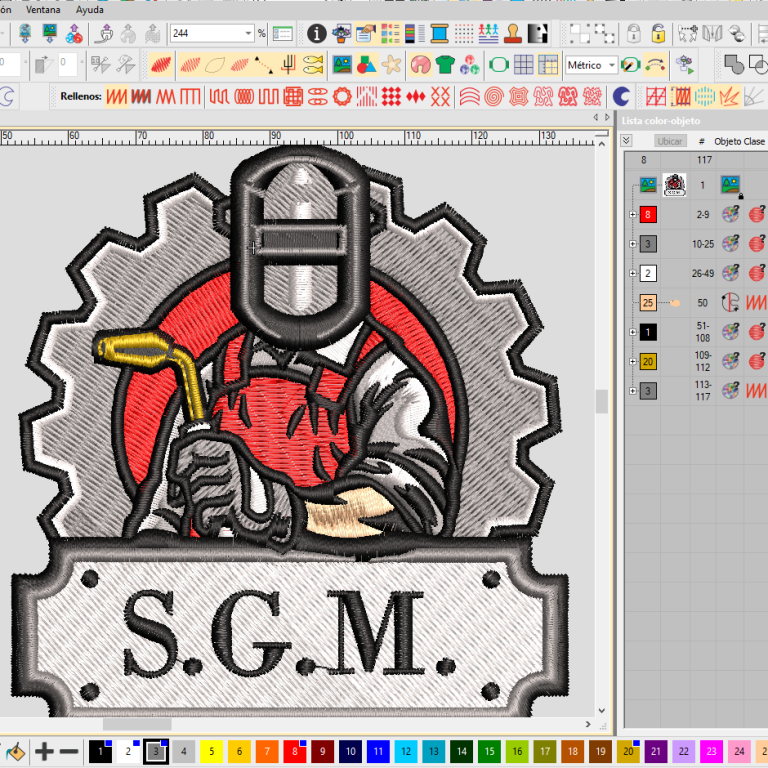Select the black color 1 row in list
The image size is (768, 768).
648,332
